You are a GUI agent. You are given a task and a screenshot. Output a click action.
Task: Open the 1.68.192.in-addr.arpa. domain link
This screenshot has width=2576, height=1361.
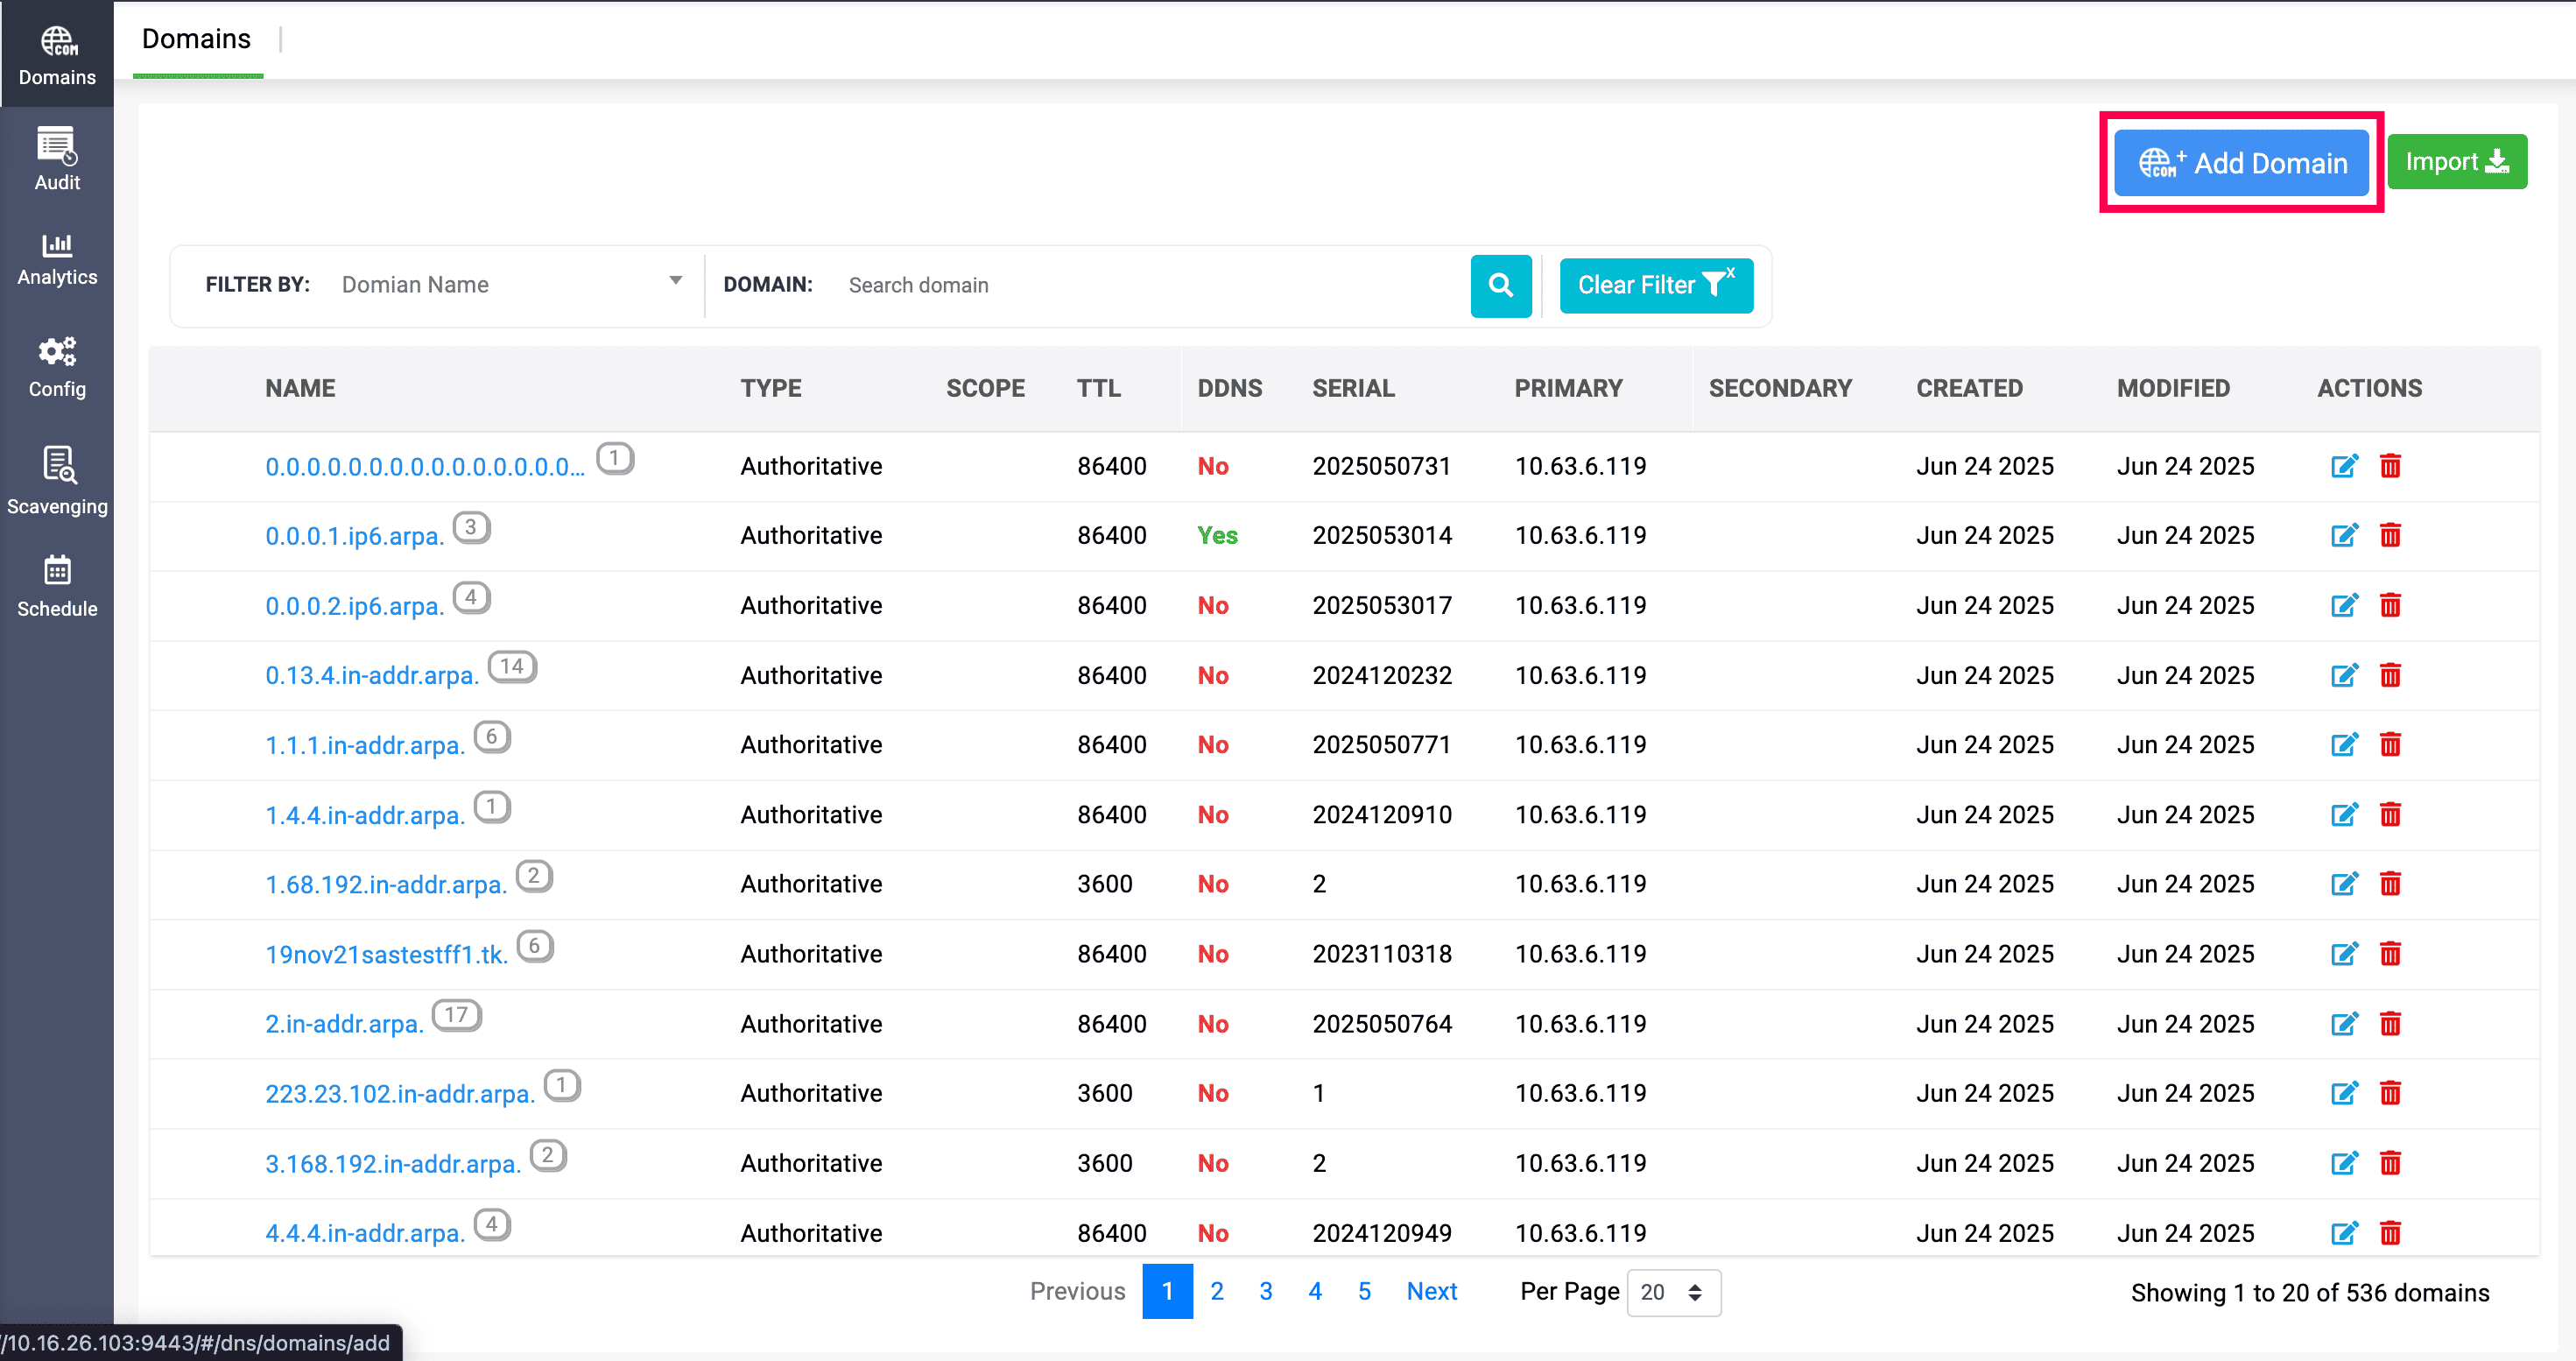pyautogui.click(x=386, y=884)
